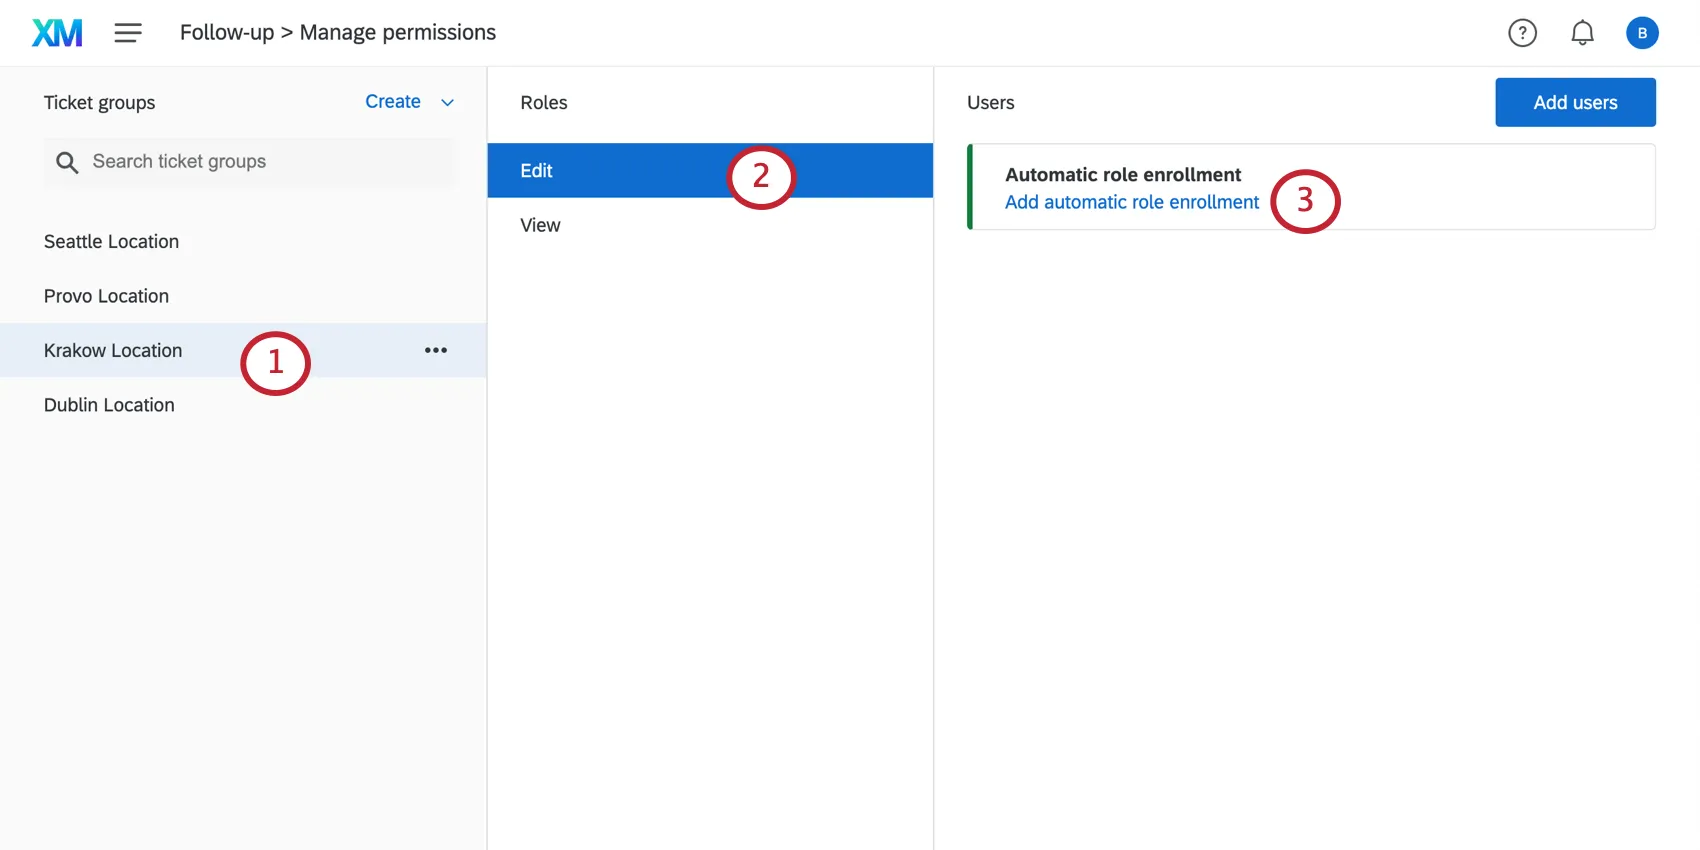1700x850 pixels.
Task: Open the help question mark icon
Action: coord(1522,33)
